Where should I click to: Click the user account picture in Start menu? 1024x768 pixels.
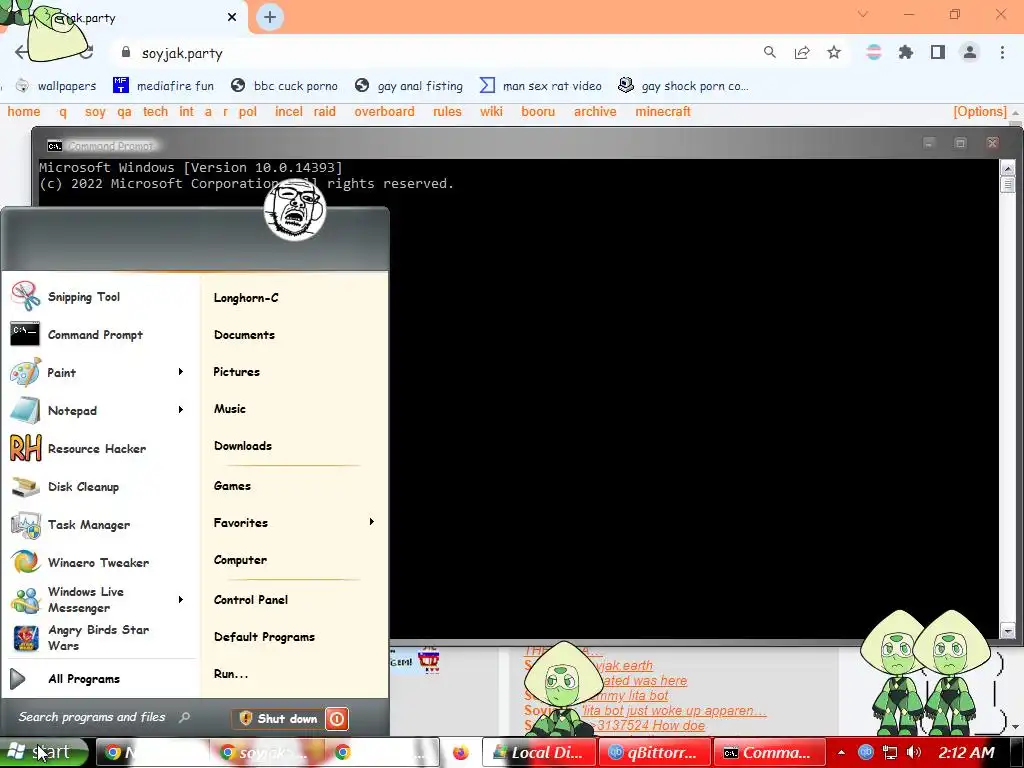(x=295, y=209)
